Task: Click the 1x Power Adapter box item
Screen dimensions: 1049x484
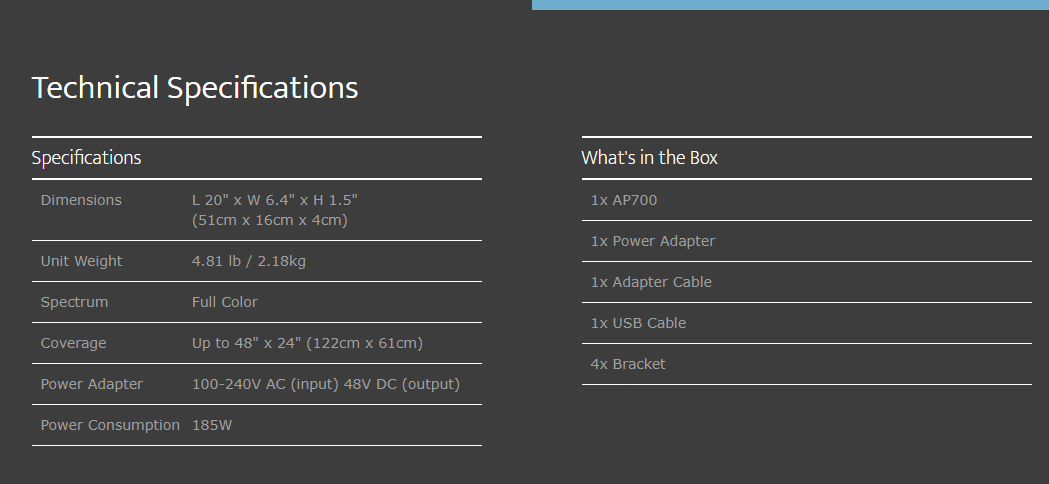Action: click(x=653, y=241)
